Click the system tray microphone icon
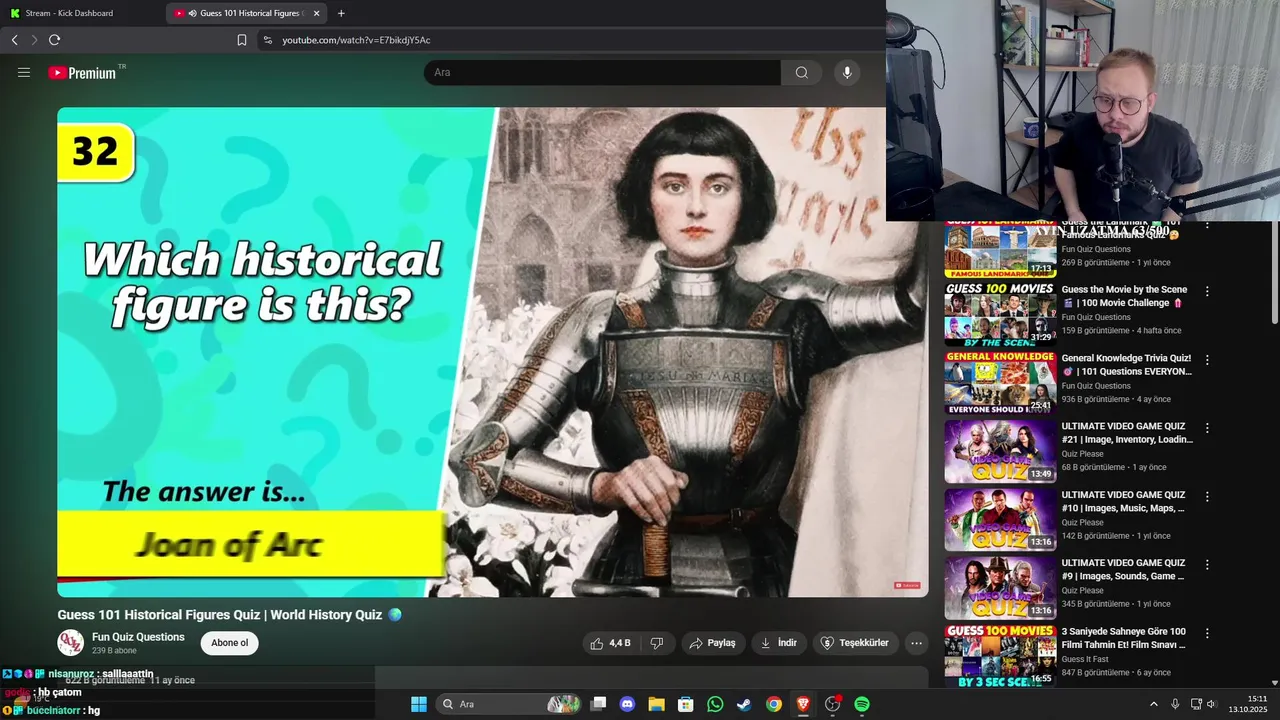Viewport: 1280px width, 720px height. pos(1175,704)
